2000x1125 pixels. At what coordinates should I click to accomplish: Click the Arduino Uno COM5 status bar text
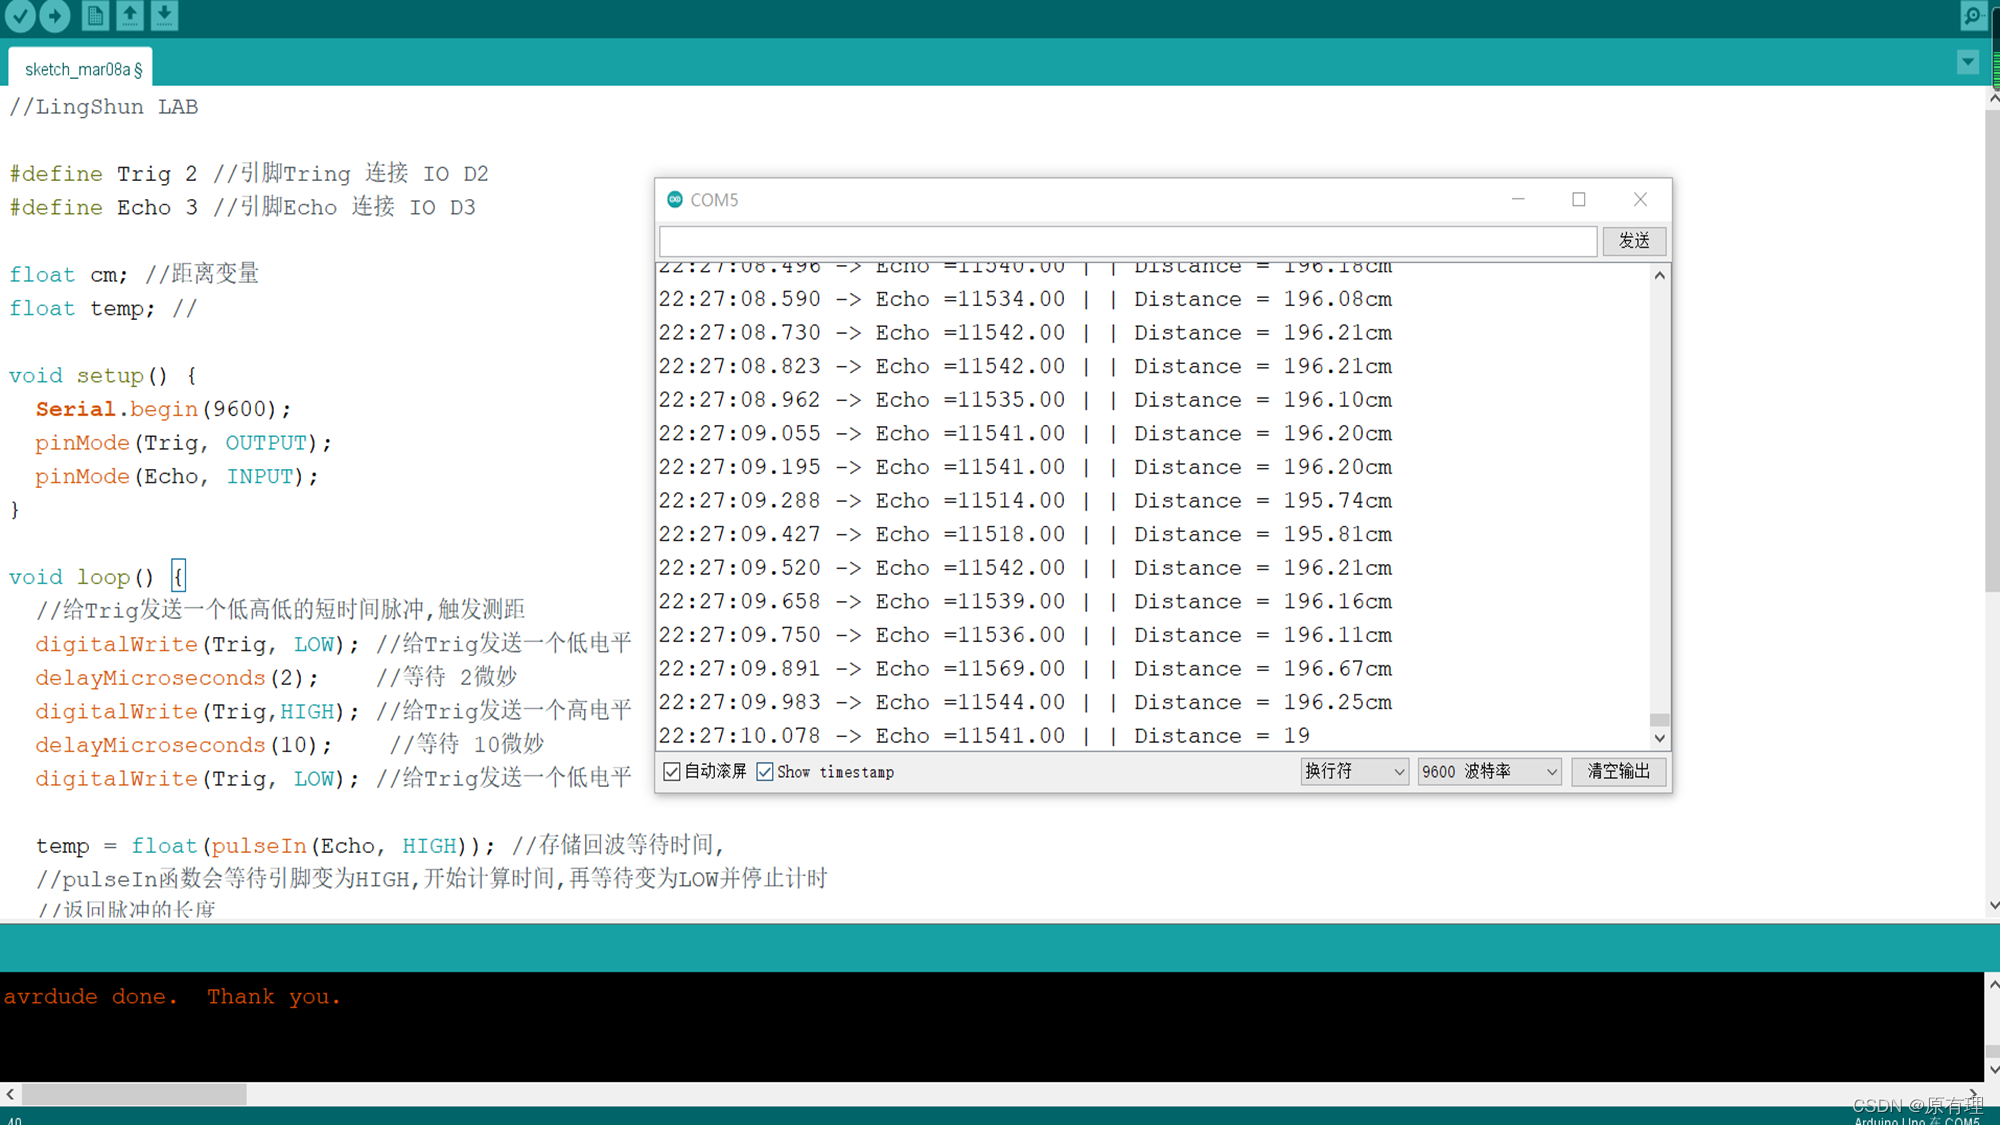[1917, 1120]
